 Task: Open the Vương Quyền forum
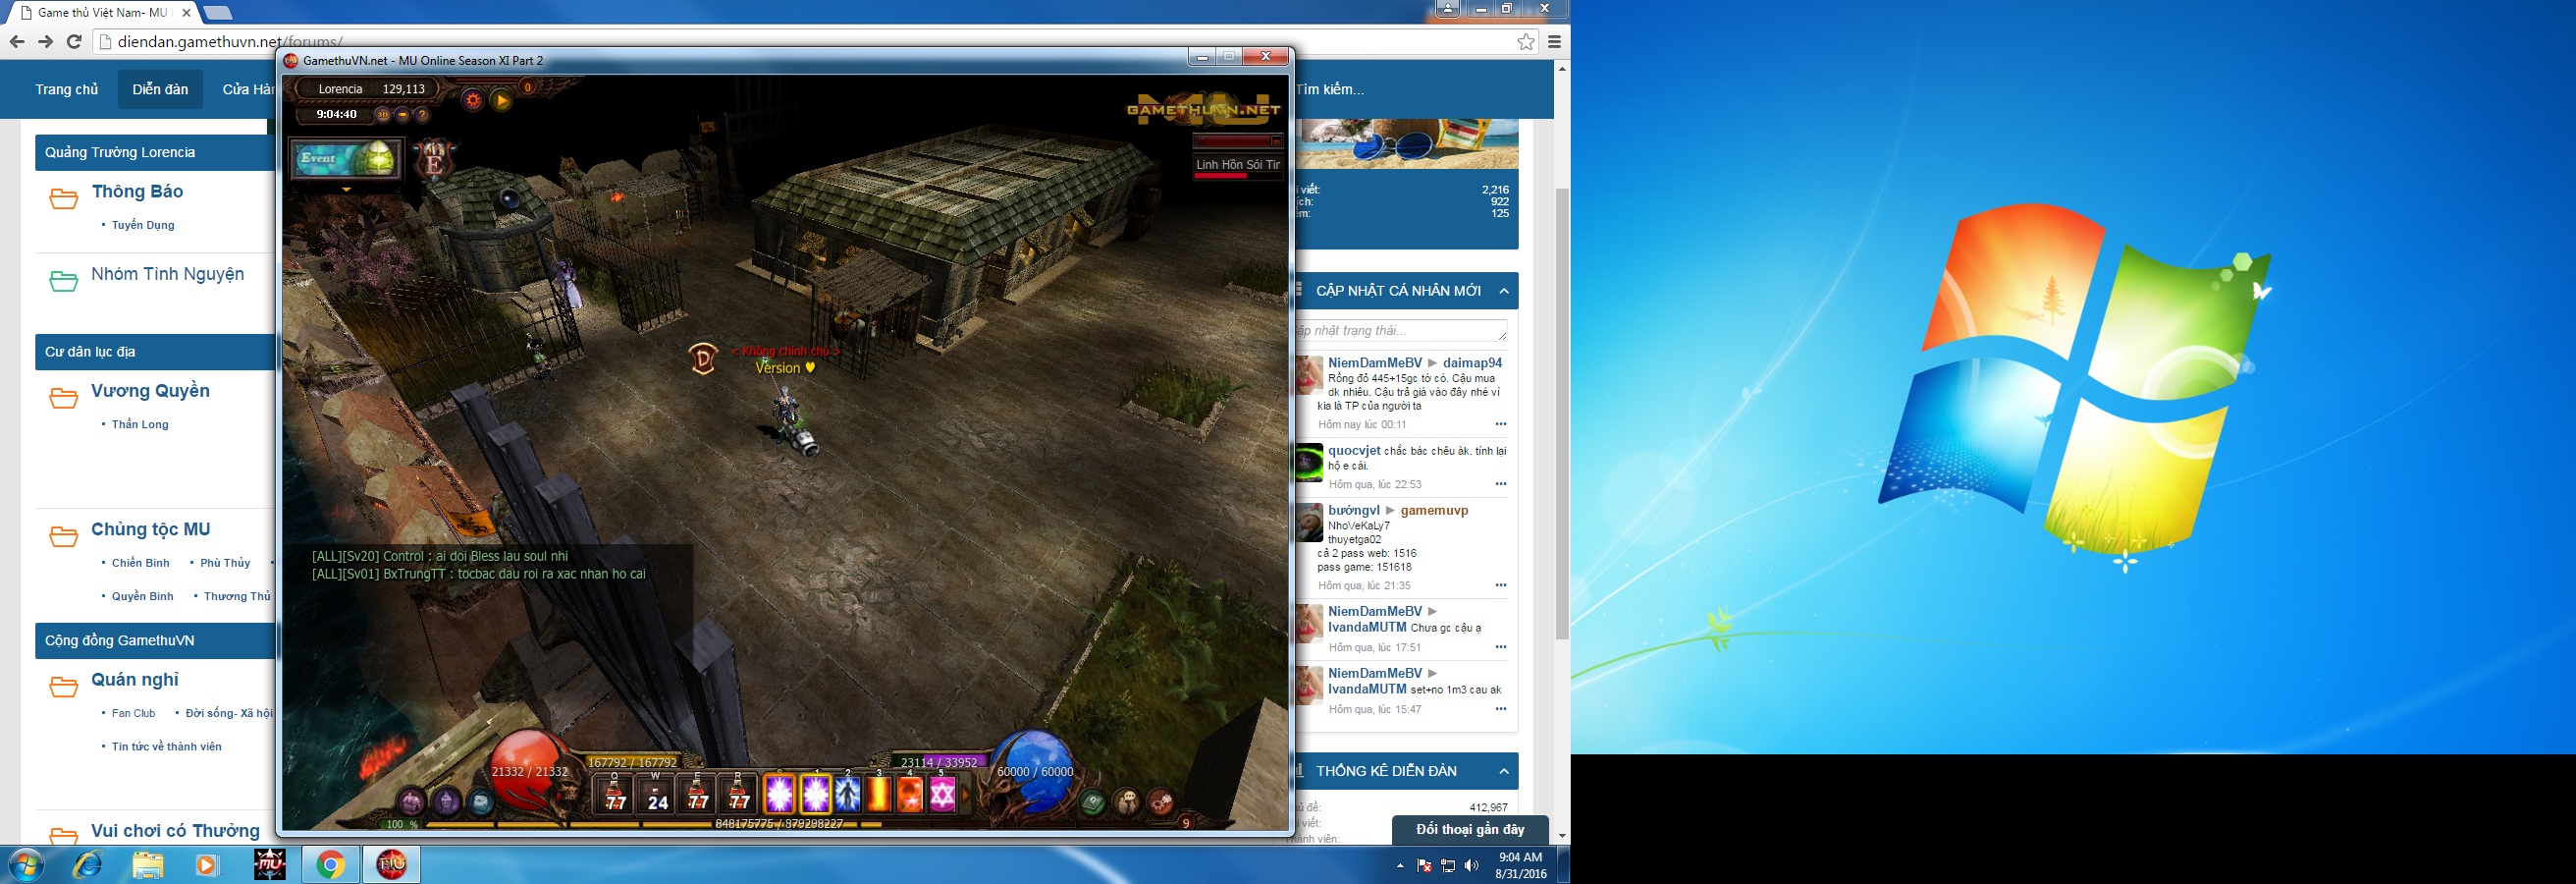[150, 391]
